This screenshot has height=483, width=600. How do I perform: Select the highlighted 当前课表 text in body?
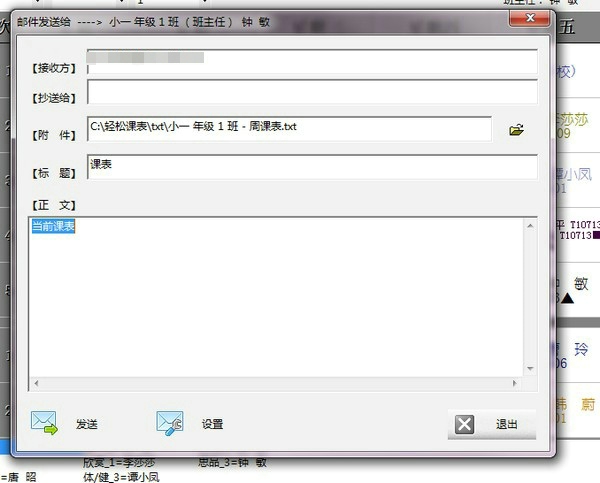[x=53, y=226]
